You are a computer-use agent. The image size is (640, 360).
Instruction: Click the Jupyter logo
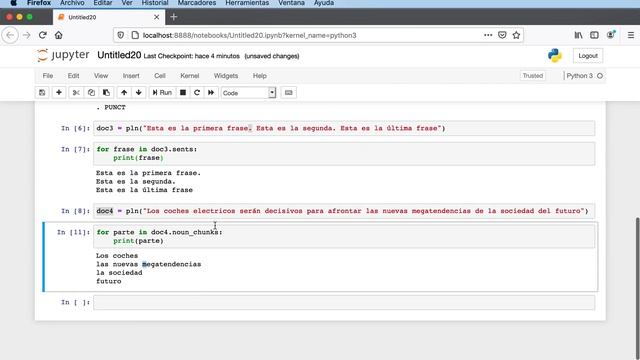tap(63, 55)
